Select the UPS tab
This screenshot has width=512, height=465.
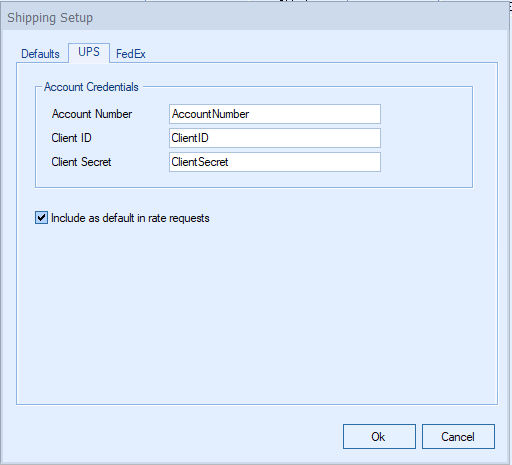[89, 52]
